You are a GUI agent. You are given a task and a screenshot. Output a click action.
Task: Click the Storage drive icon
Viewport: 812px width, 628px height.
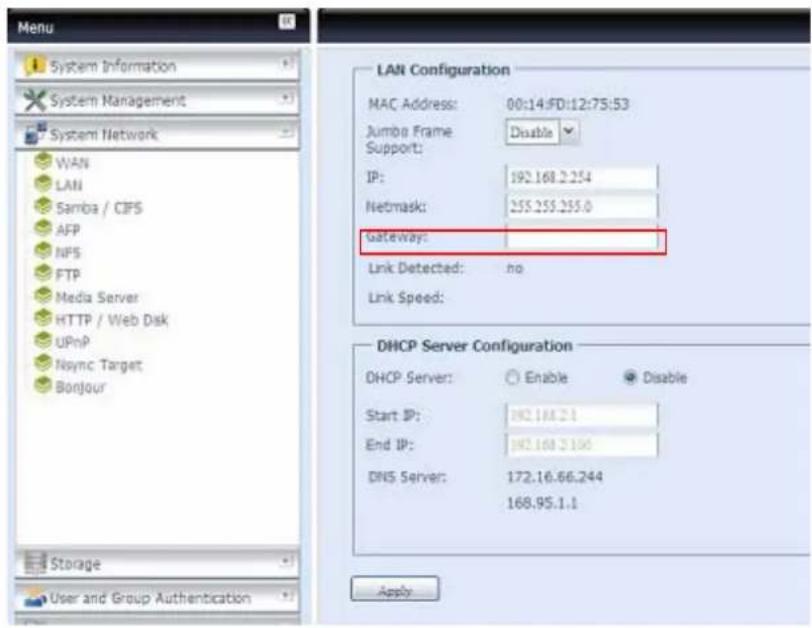pos(35,563)
